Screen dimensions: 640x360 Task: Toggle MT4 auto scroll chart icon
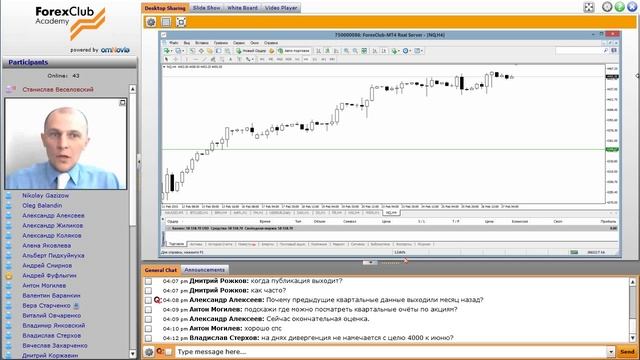(375, 51)
